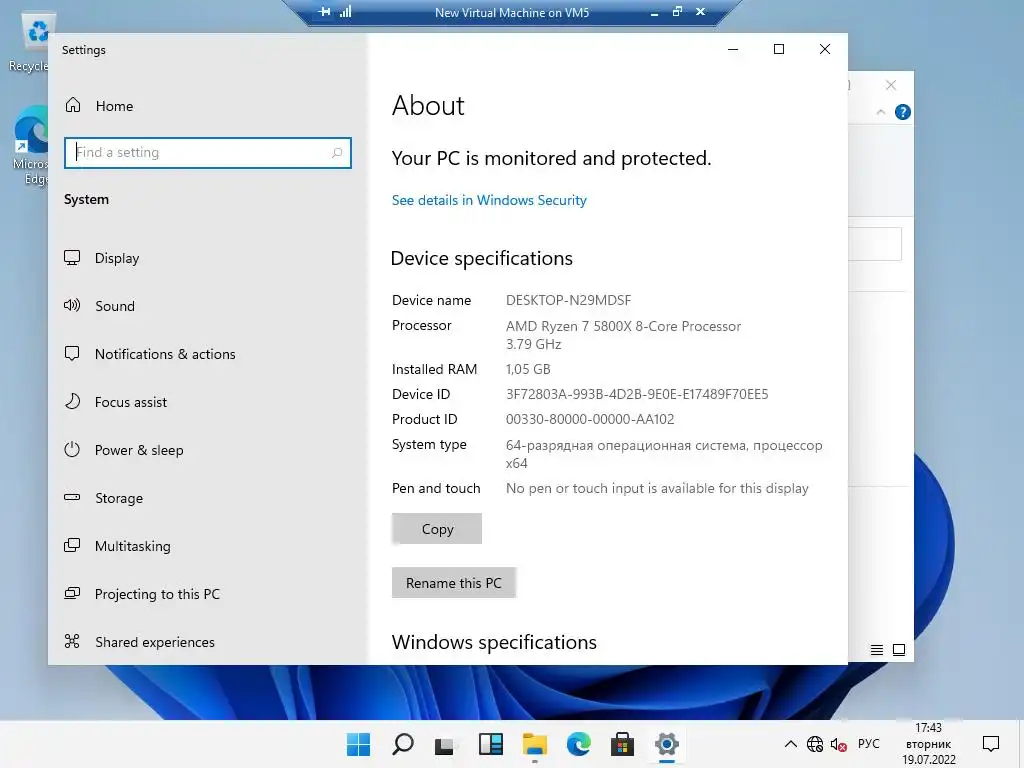
Task: Click the Power & sleep power icon
Action: point(72,449)
